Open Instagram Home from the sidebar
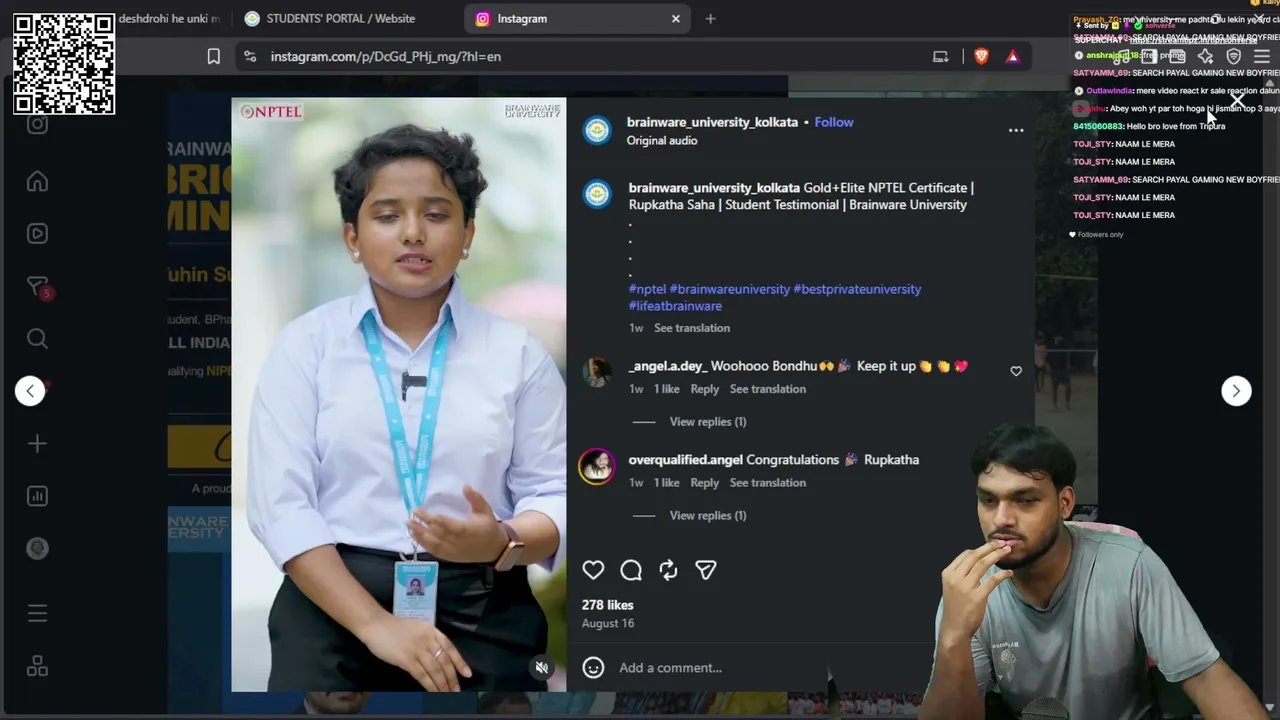Screen dimensions: 1280x720 37,181
